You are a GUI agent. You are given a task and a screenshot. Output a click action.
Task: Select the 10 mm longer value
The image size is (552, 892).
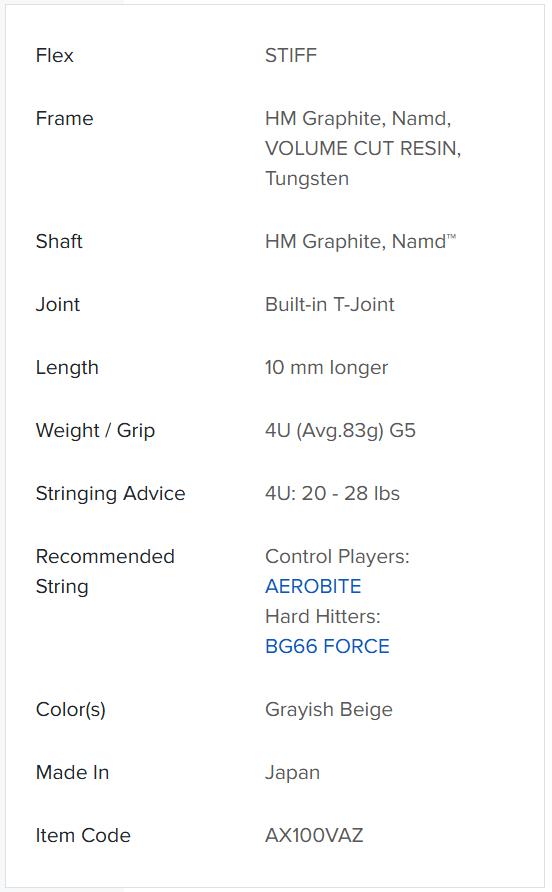point(326,367)
